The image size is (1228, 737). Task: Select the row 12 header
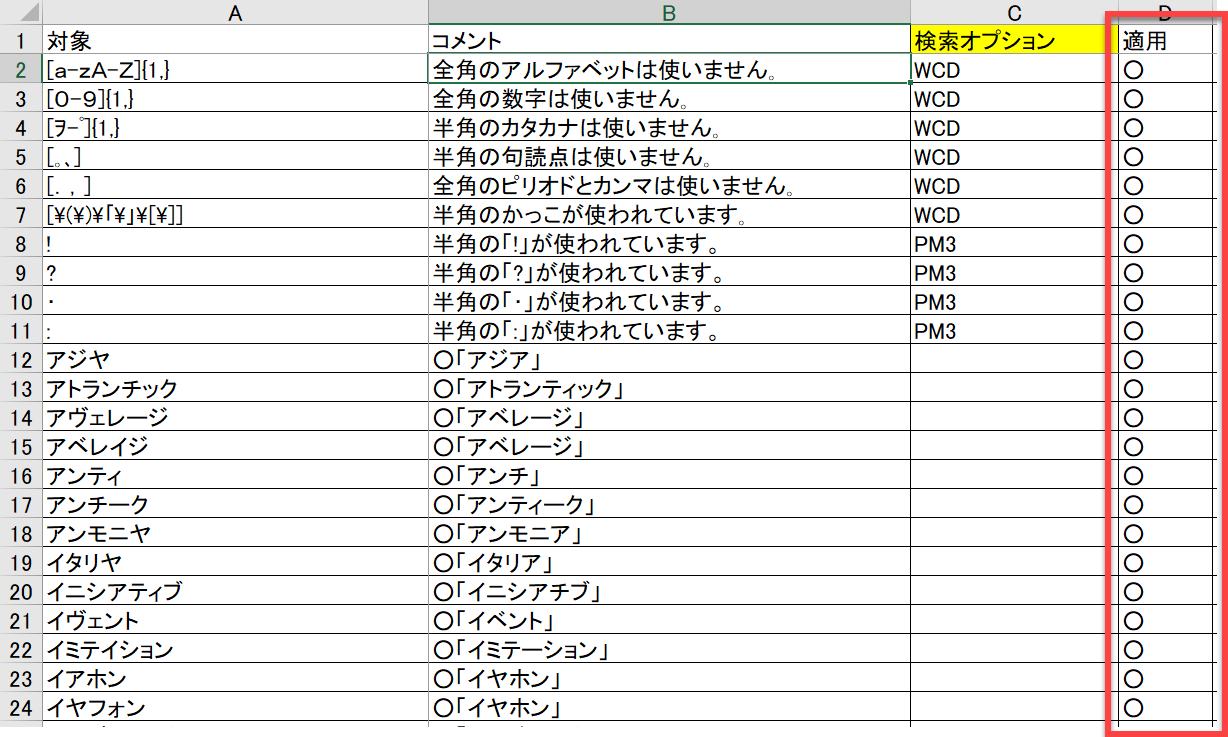(21, 360)
